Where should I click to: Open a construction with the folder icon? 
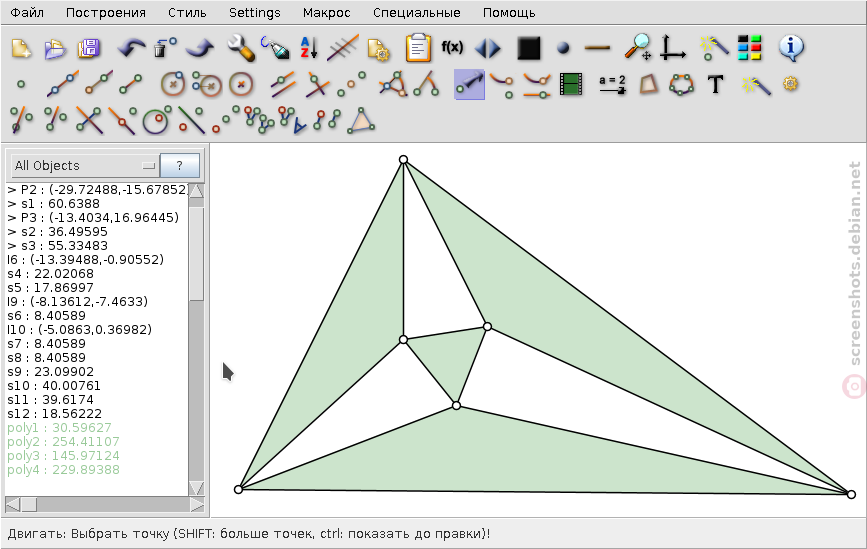click(x=55, y=49)
